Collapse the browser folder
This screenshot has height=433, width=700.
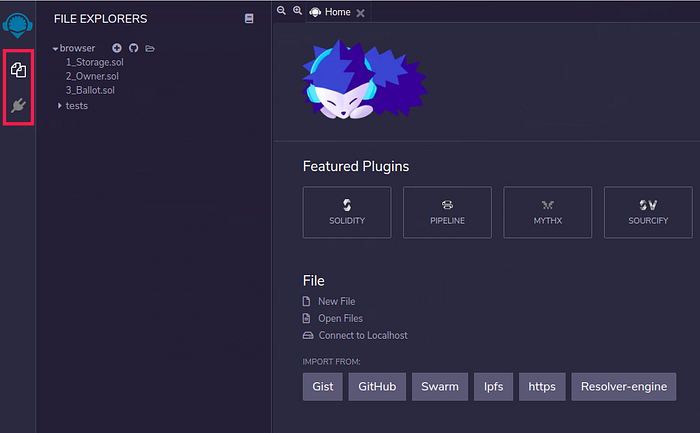55,48
